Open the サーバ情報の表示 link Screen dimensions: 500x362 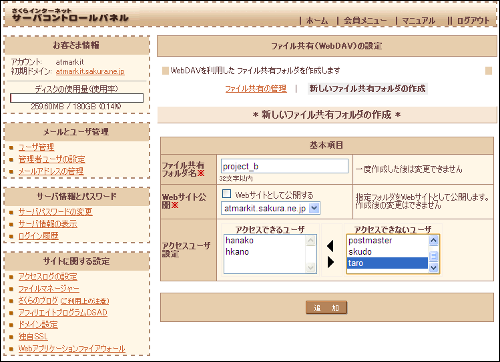[48, 224]
